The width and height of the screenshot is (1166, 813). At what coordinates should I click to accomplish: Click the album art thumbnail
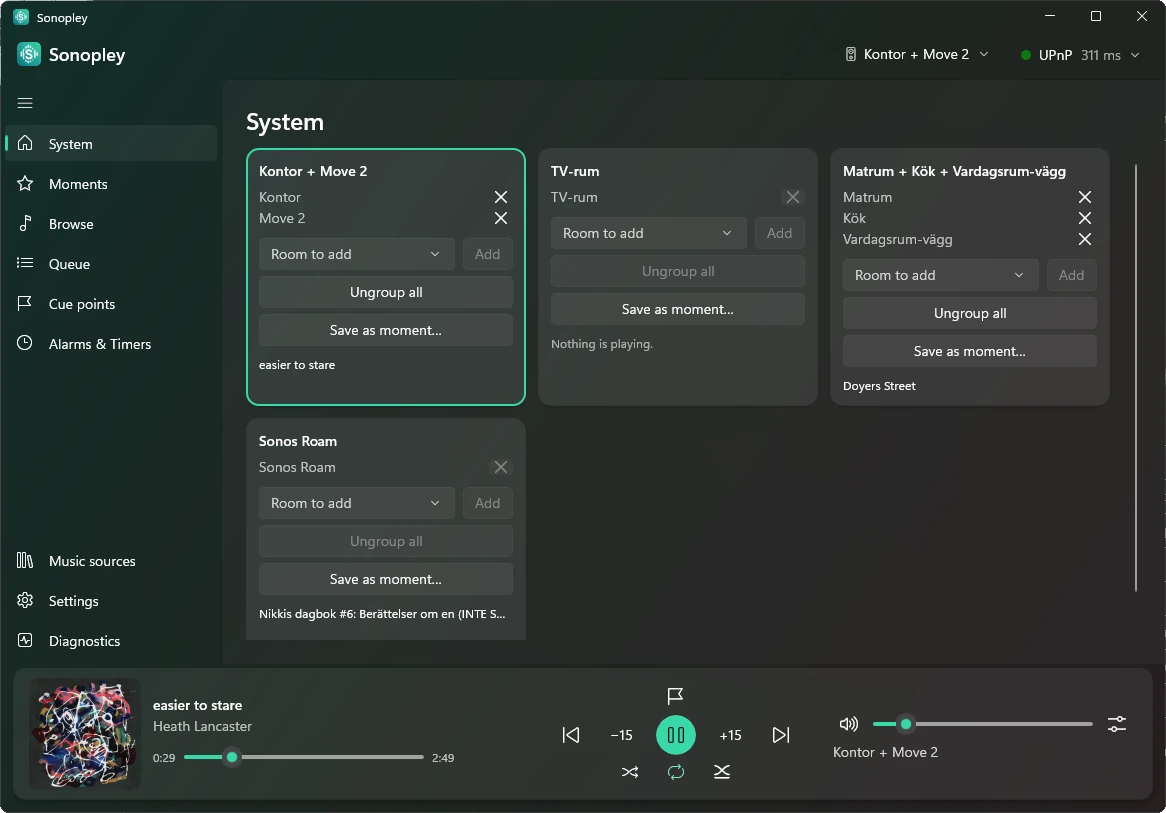click(84, 734)
